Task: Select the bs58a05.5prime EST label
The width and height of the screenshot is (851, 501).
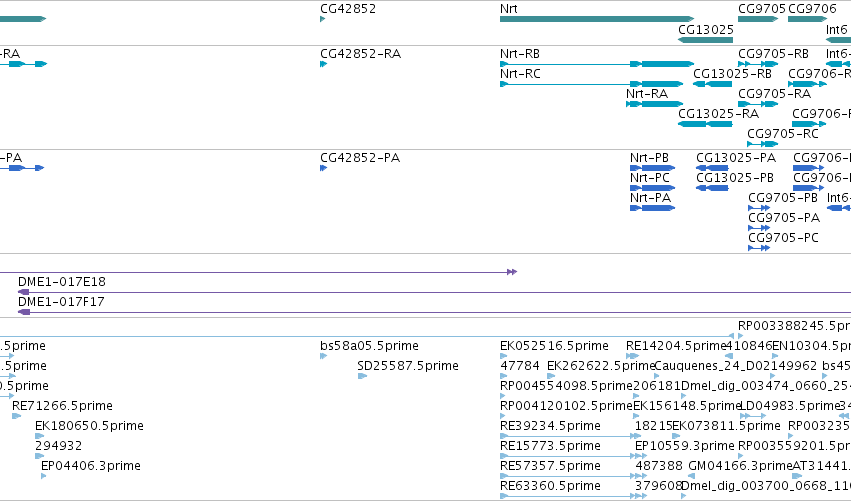Action: (x=369, y=346)
